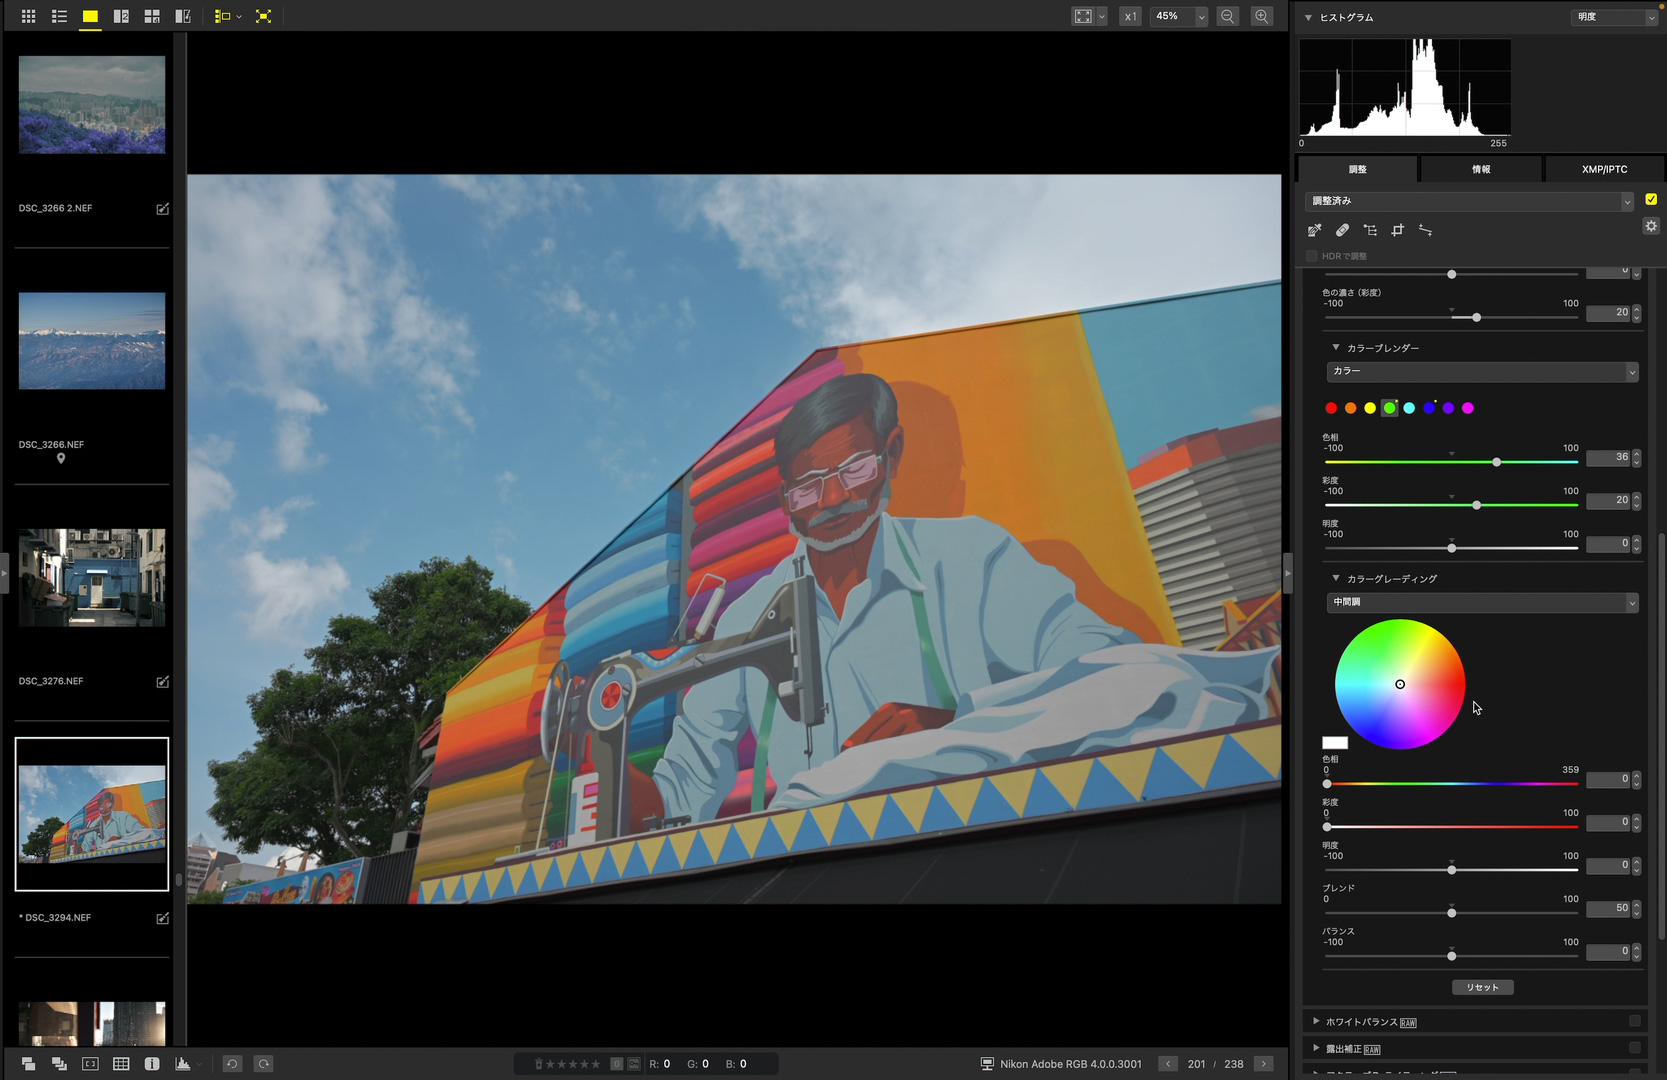This screenshot has width=1667, height=1080.
Task: Open the 明度 histogram channel dropdown
Action: pyautogui.click(x=1614, y=17)
